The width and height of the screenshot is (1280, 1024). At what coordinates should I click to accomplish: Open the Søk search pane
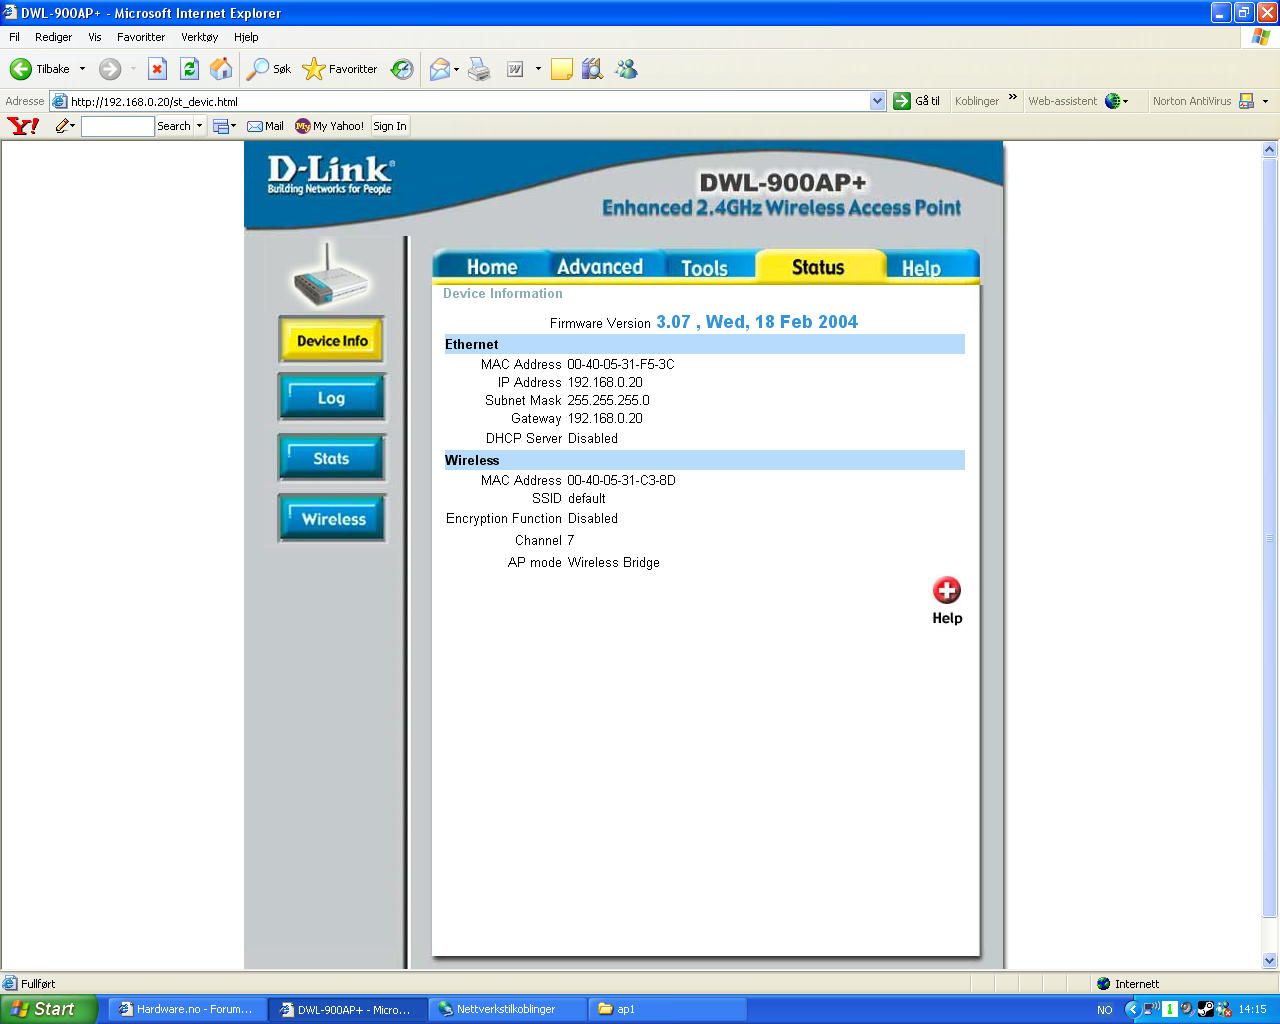click(269, 69)
